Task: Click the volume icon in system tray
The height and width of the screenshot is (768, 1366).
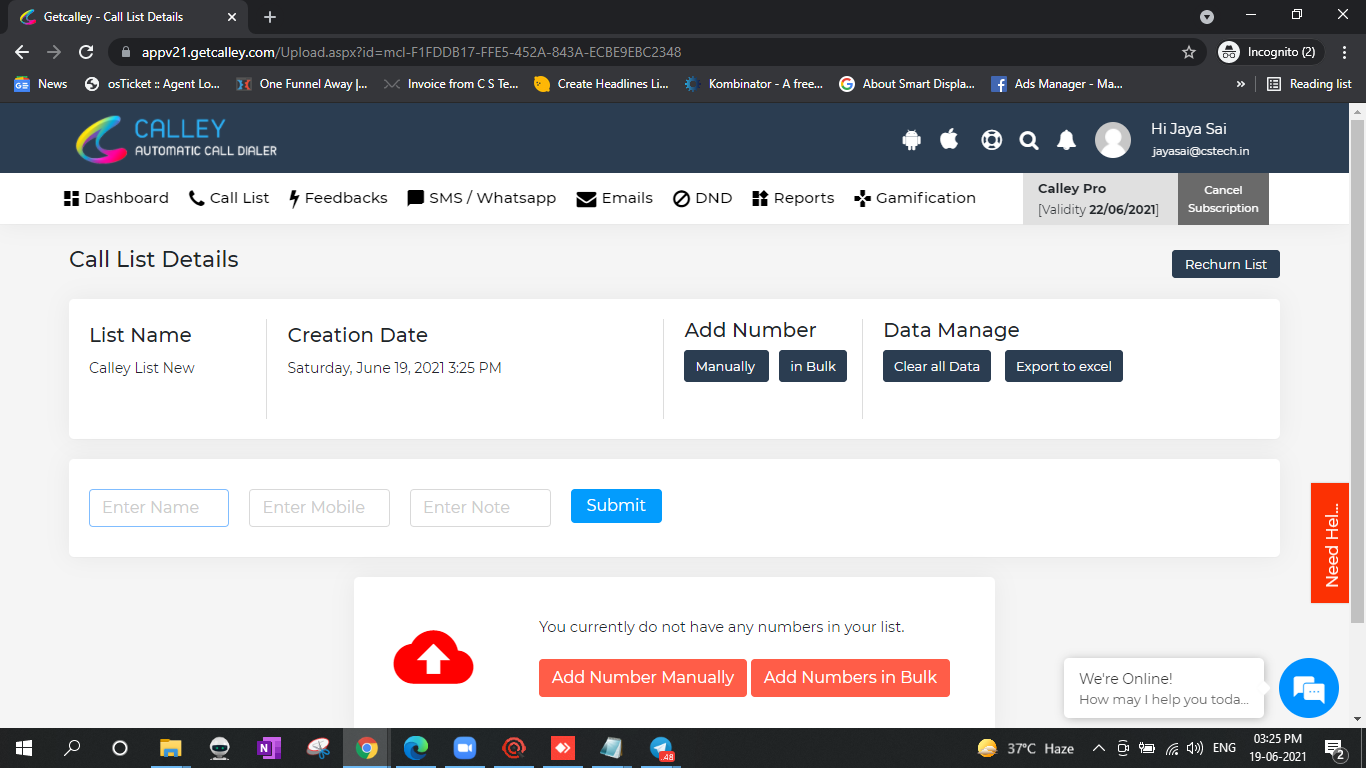Action: [1194, 748]
